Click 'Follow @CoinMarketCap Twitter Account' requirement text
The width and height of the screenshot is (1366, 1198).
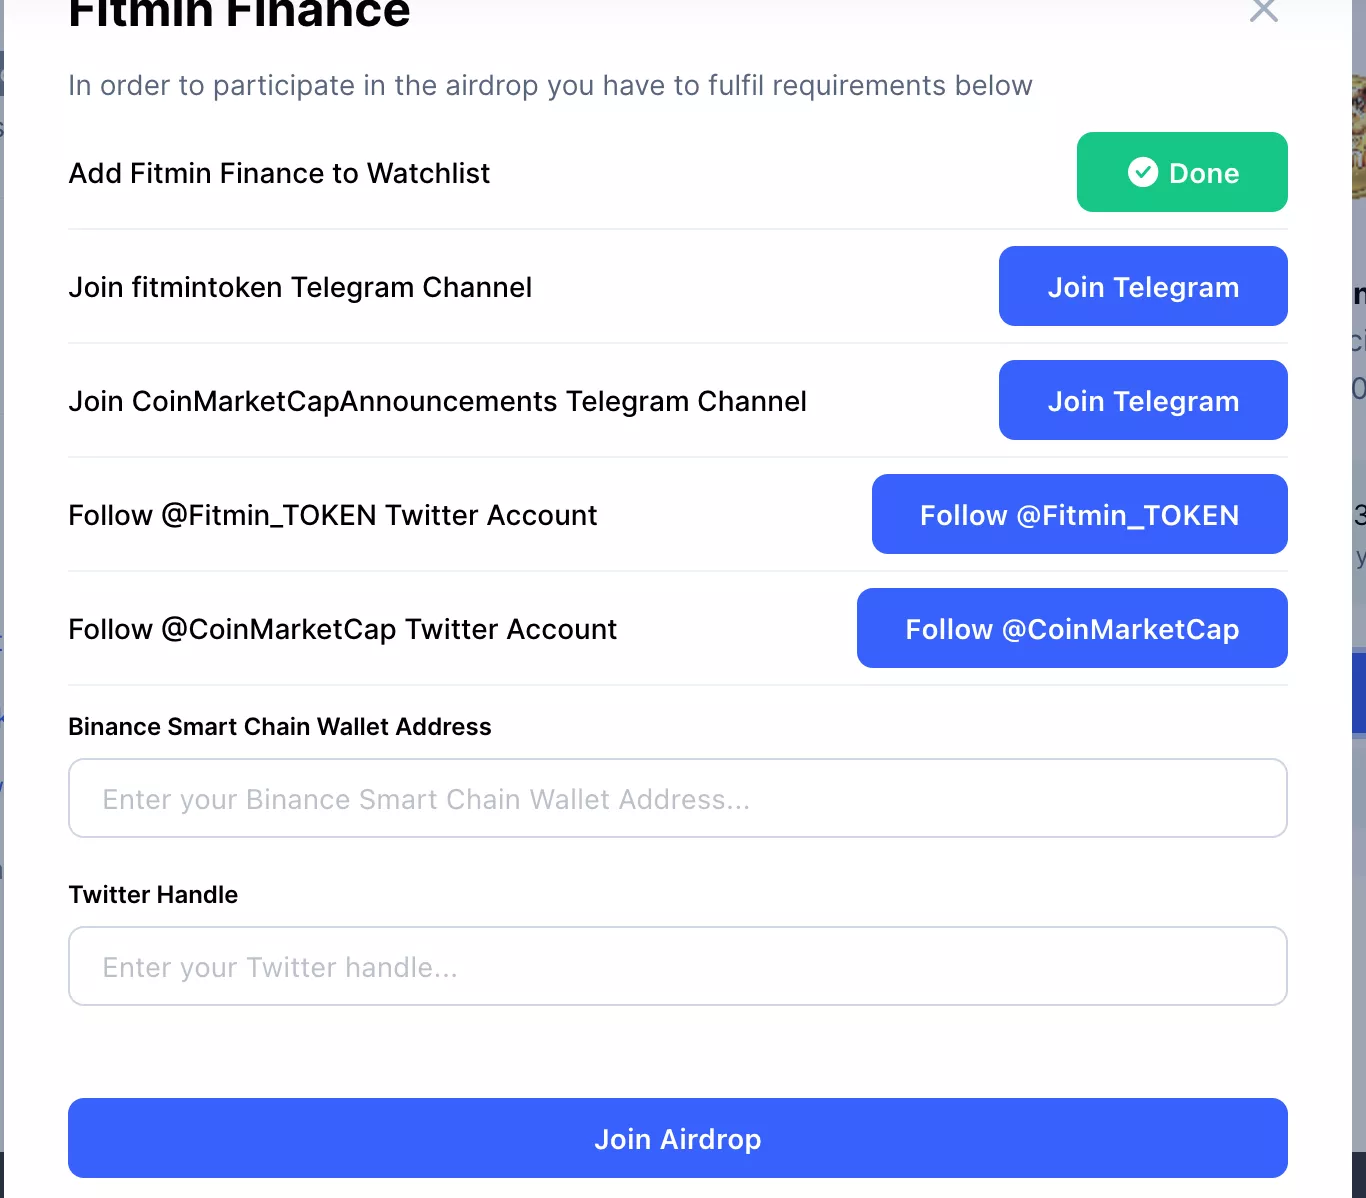coord(342,630)
